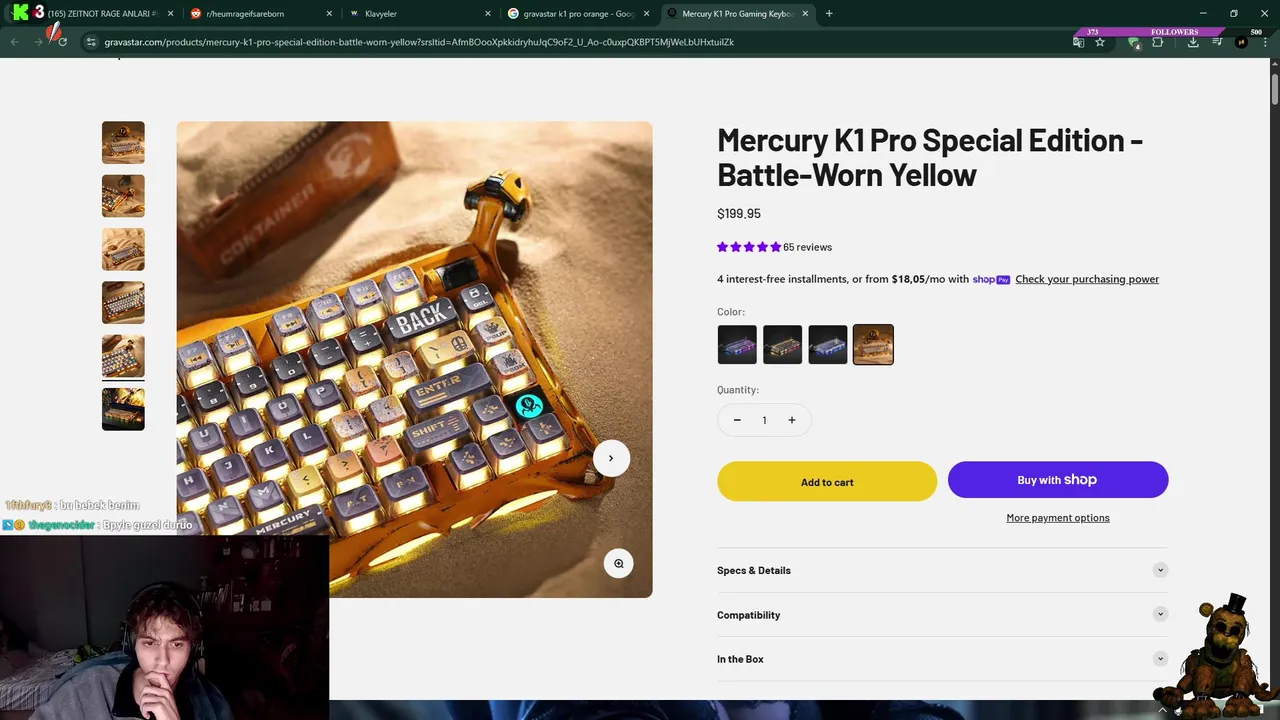The image size is (1280, 720).
Task: Open the browser downloads icon
Action: pos(1193,42)
